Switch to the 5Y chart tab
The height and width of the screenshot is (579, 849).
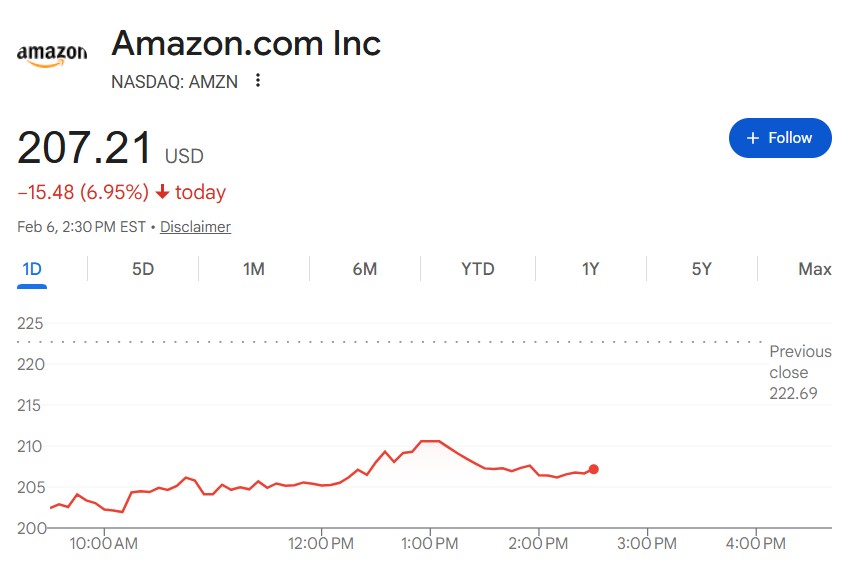[x=702, y=269]
